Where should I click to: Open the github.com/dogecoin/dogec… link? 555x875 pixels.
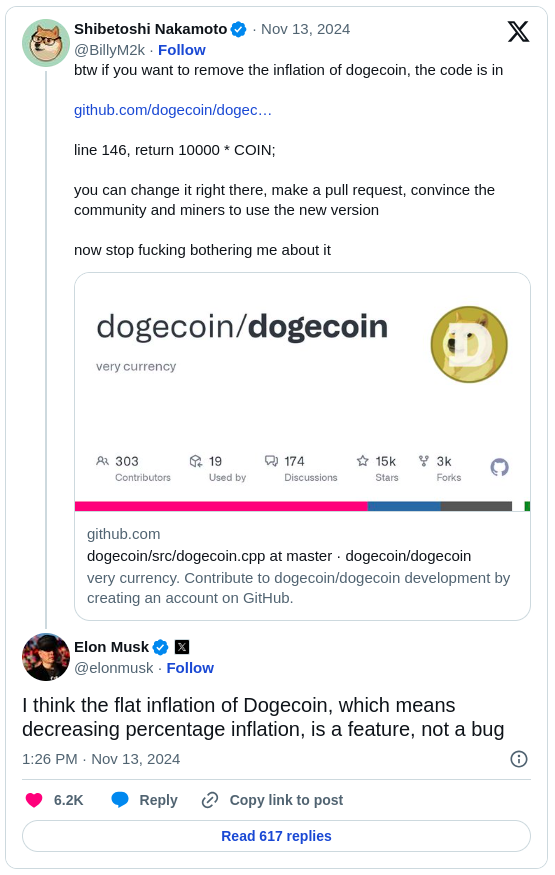173,110
